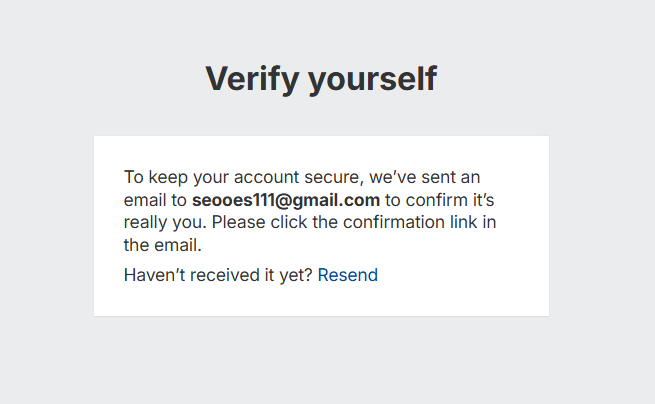The width and height of the screenshot is (655, 404).
Task: Click the 'really you.' text
Action: point(165,222)
